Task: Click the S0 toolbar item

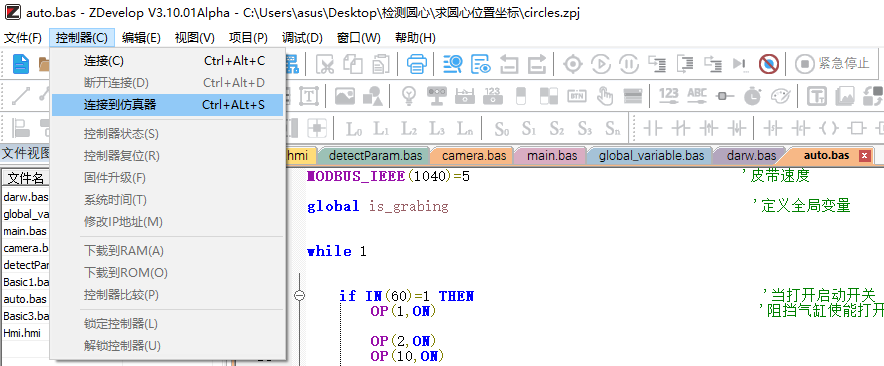Action: tap(501, 129)
